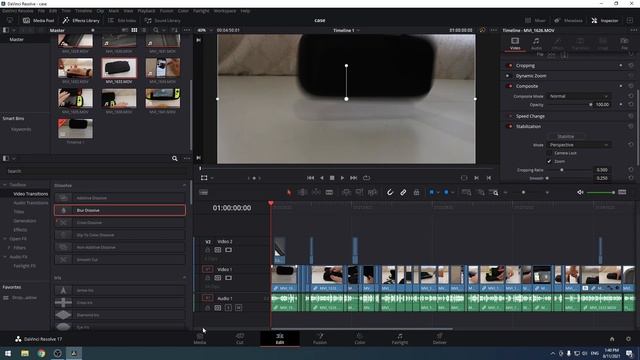Click the full extent zoom icon
The width and height of the screenshot is (640, 360).
click(x=466, y=192)
